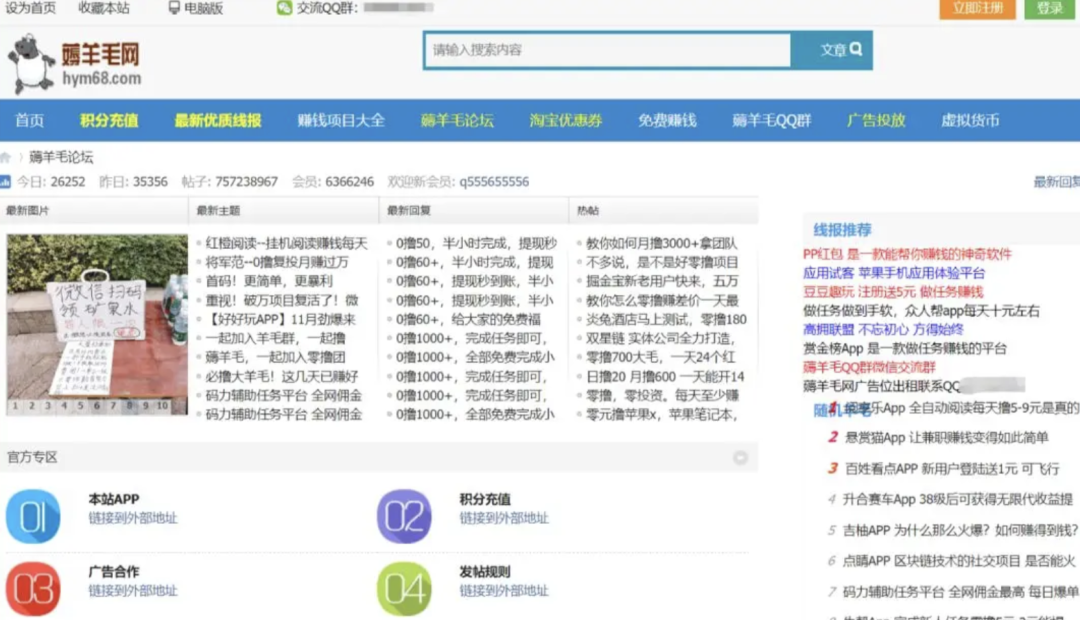
Task: Open the red 03 广告合作 icon
Action: click(34, 589)
